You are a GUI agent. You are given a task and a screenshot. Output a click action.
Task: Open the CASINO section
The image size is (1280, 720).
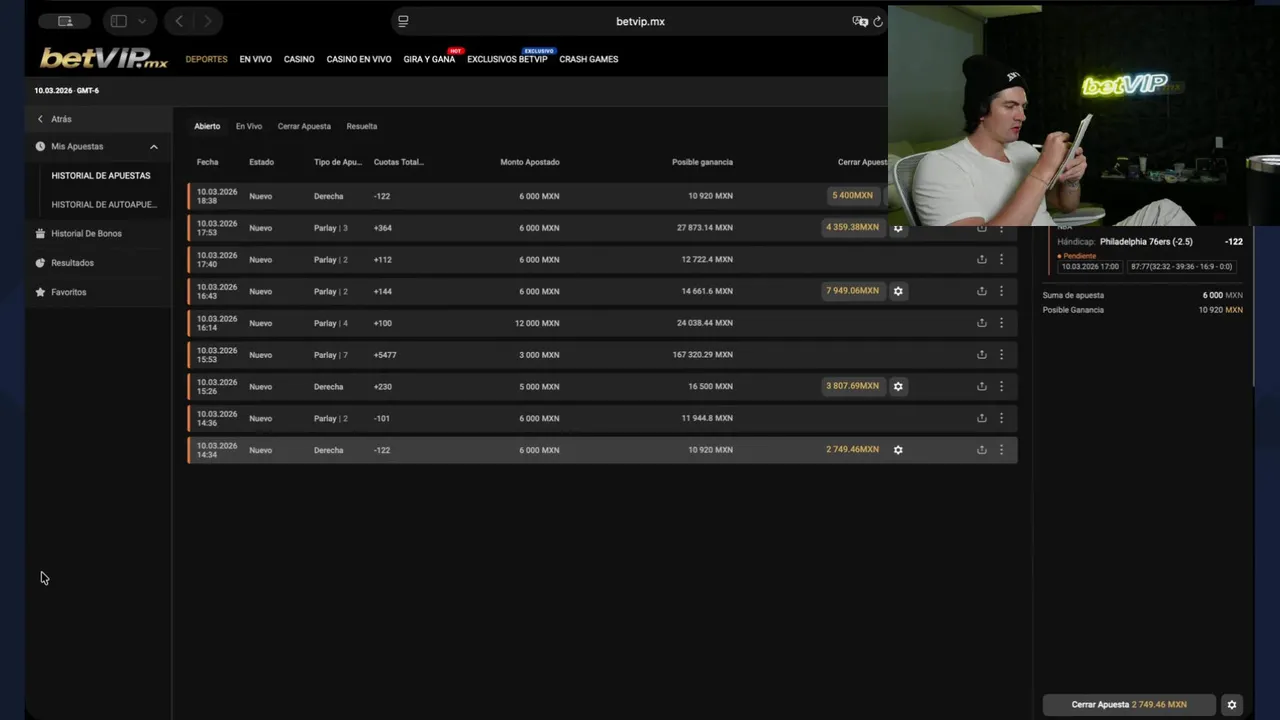299,59
